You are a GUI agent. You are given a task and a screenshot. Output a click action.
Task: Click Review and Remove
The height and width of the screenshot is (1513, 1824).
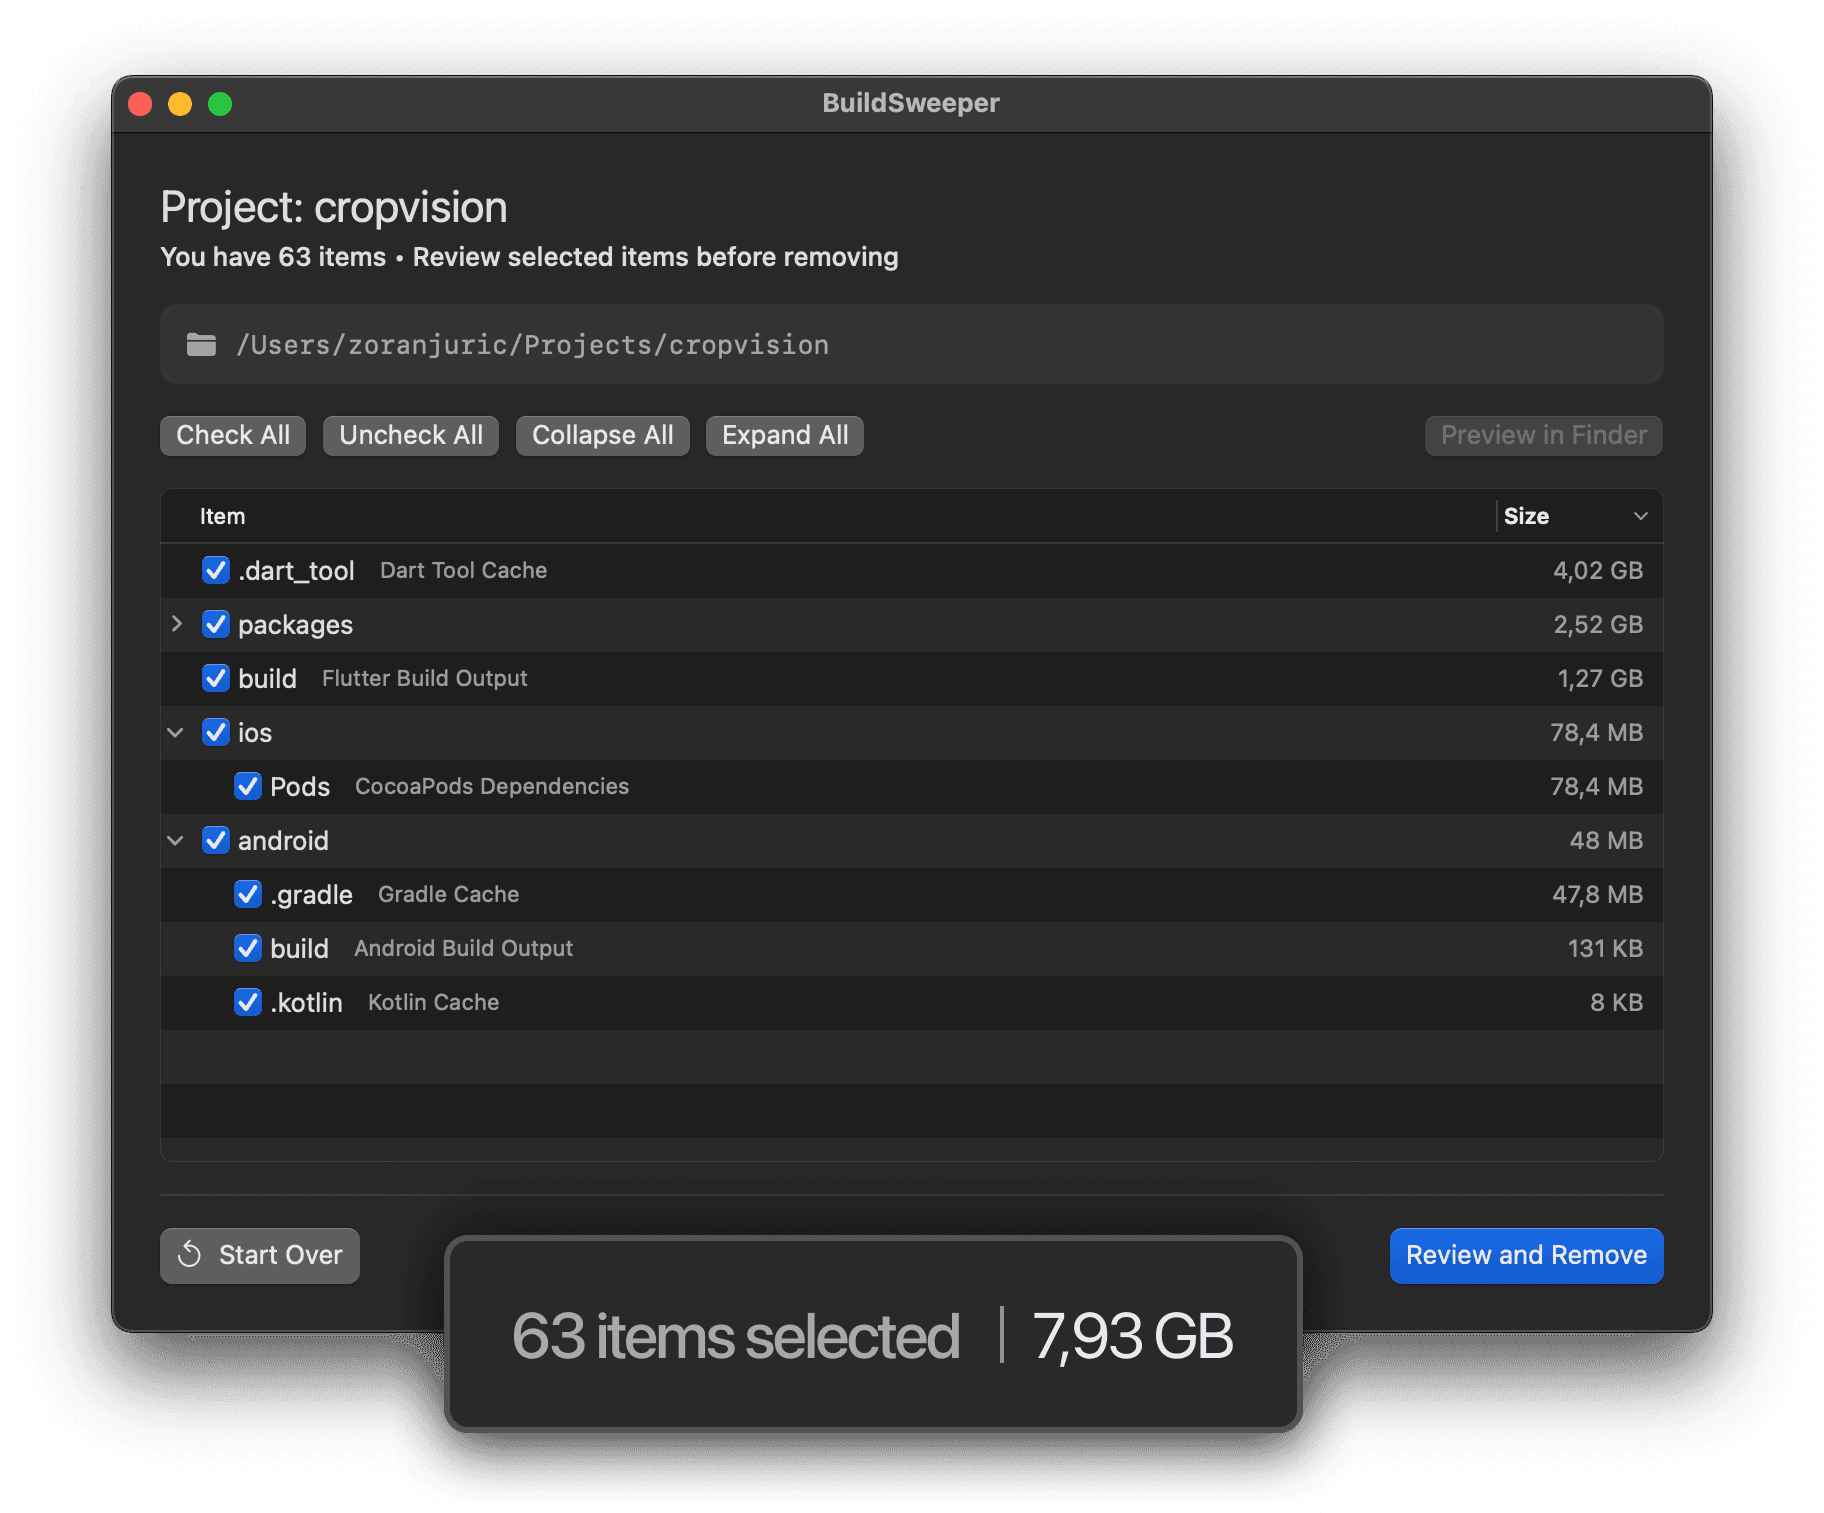(1525, 1255)
